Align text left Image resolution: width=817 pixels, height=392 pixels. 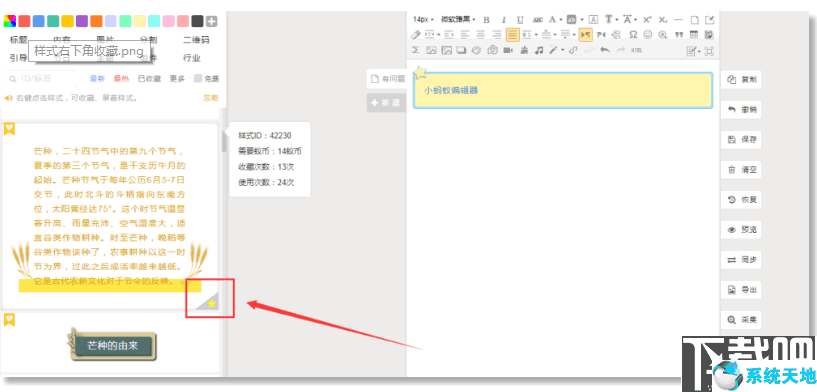pos(465,35)
